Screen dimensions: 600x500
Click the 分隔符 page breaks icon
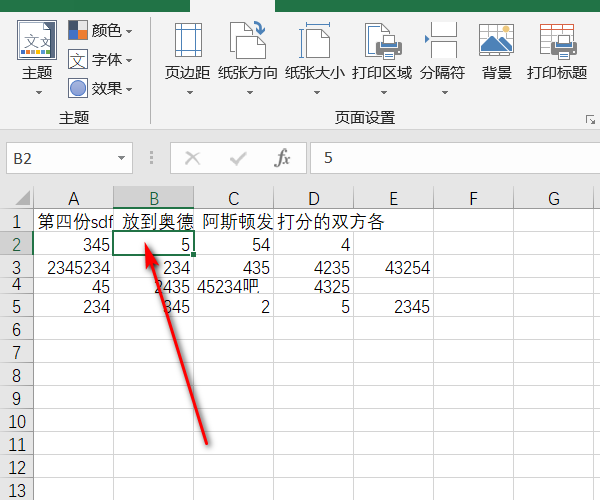[442, 40]
